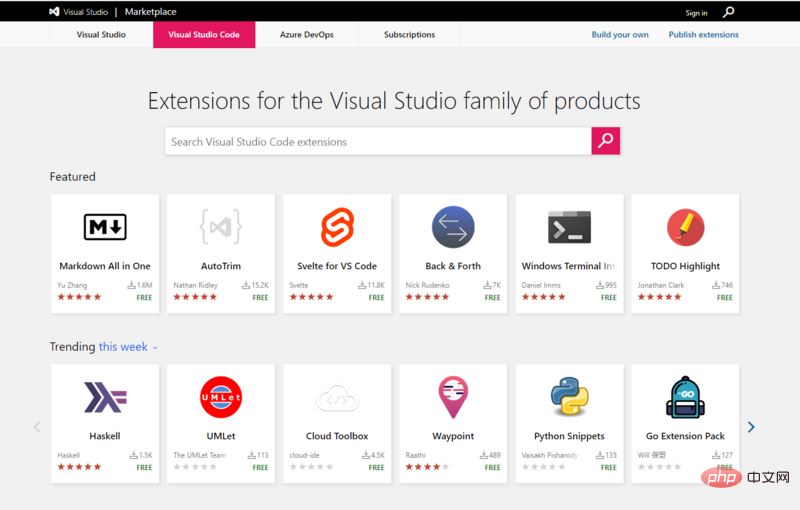Focus the Search Visual Studio Code extensions field
Screen dimensions: 800x510
(x=378, y=141)
